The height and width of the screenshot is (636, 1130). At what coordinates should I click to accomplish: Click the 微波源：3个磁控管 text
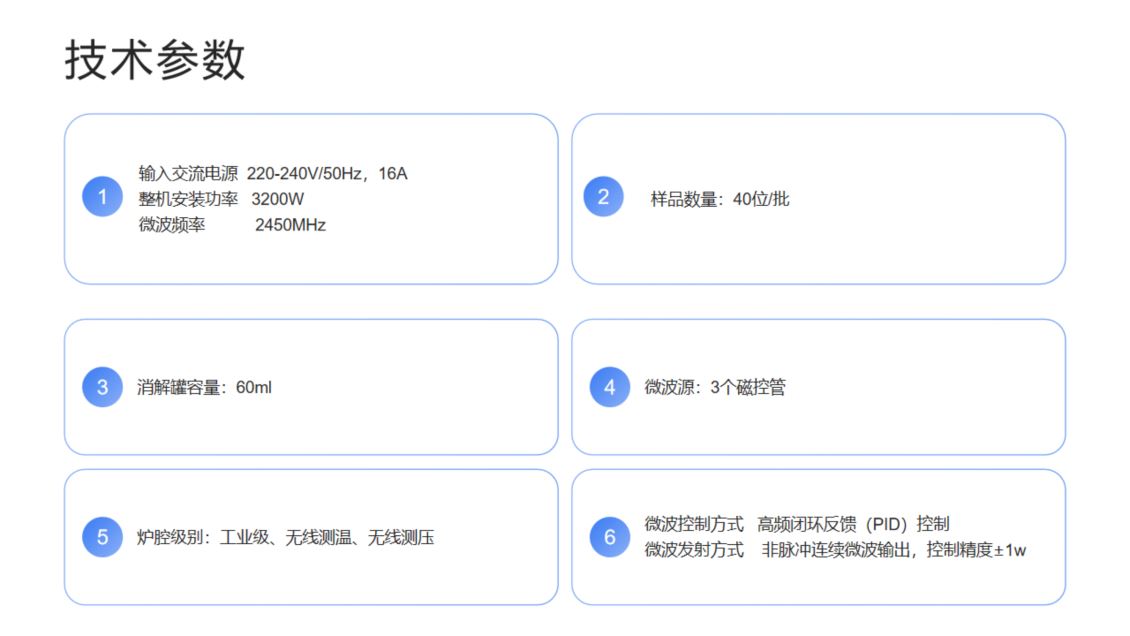point(714,388)
